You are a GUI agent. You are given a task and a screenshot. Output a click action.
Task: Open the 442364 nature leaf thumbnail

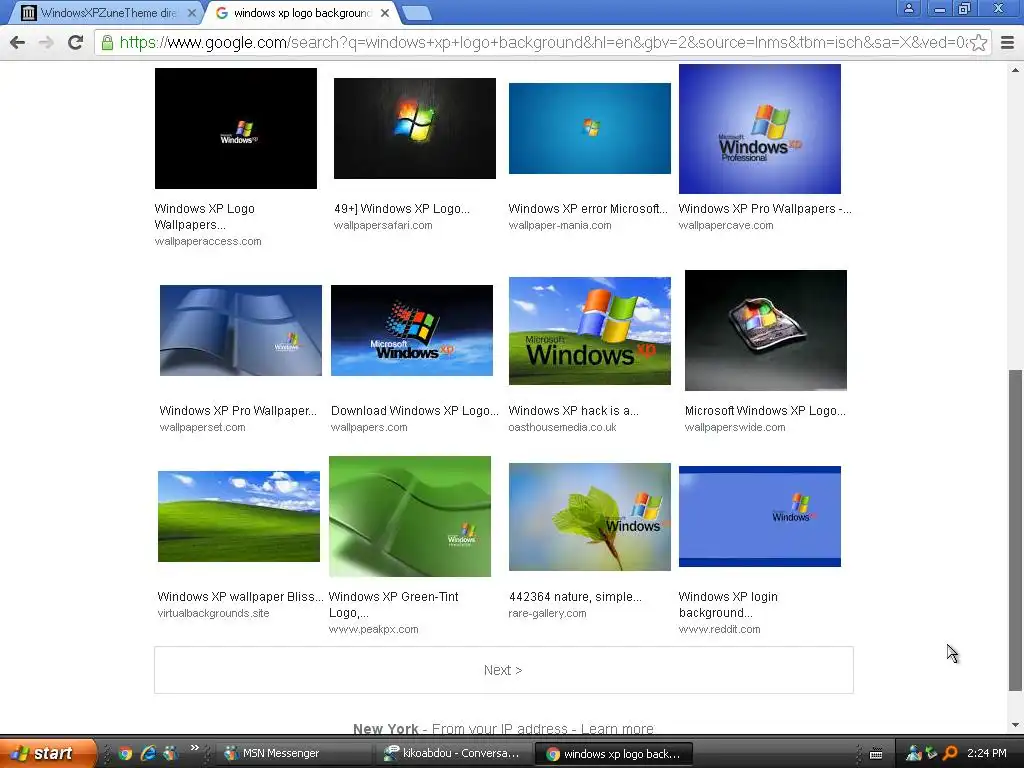[x=590, y=517]
